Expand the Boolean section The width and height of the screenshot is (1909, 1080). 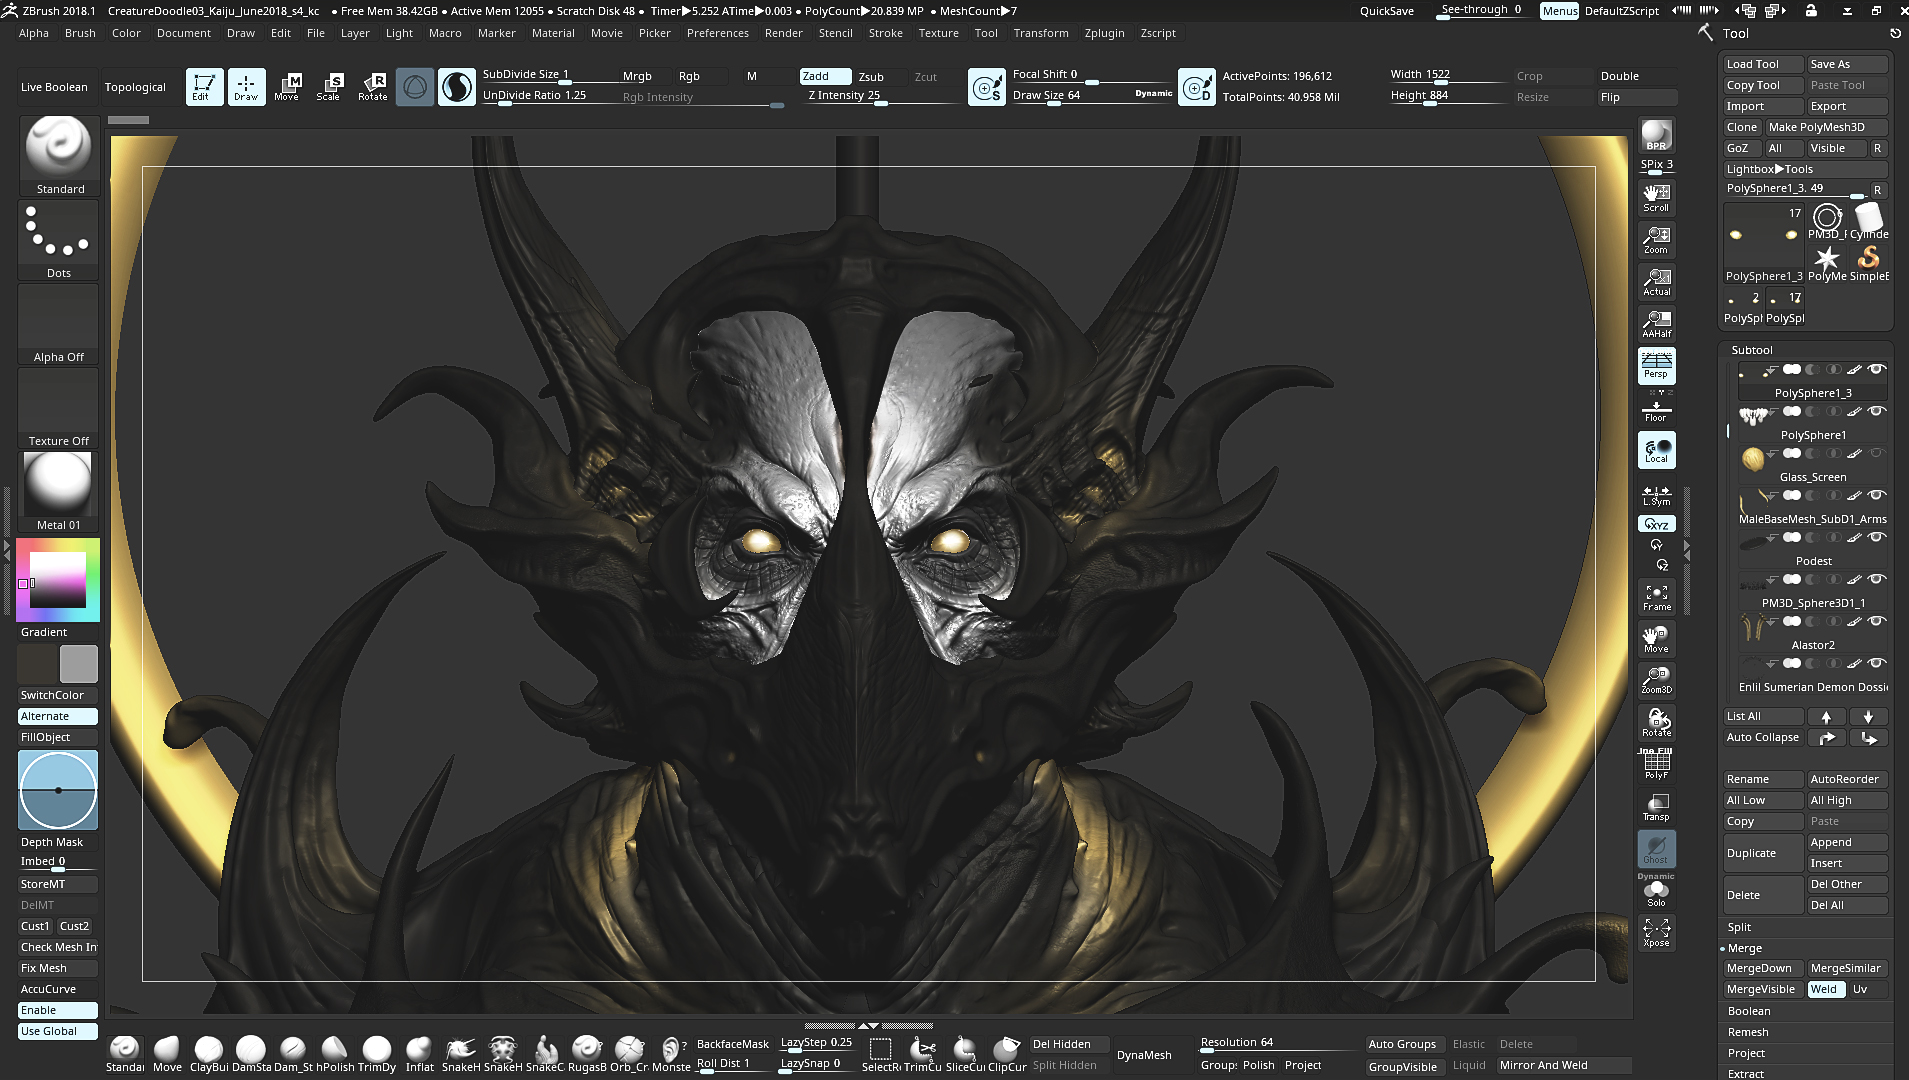[x=1749, y=1011]
